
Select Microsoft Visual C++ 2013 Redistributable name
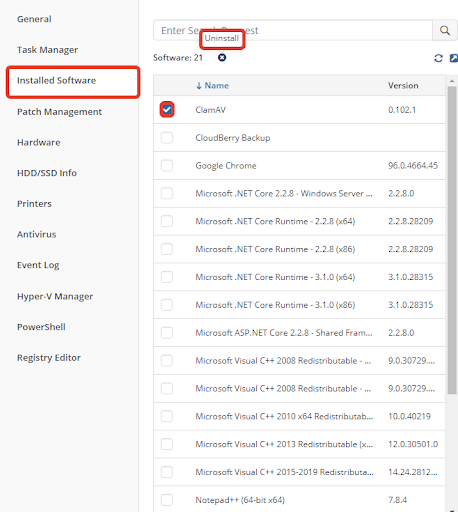click(284, 444)
